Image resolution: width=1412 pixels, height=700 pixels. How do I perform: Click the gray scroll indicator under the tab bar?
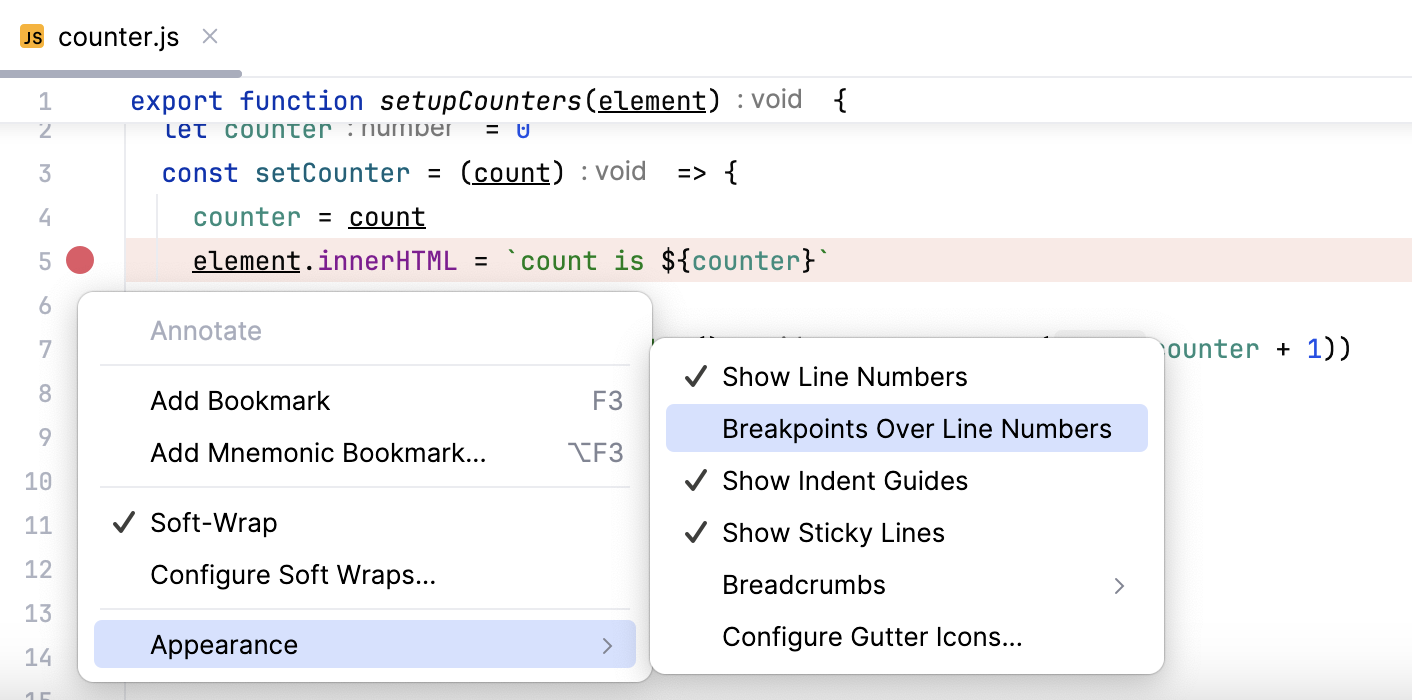(120, 71)
